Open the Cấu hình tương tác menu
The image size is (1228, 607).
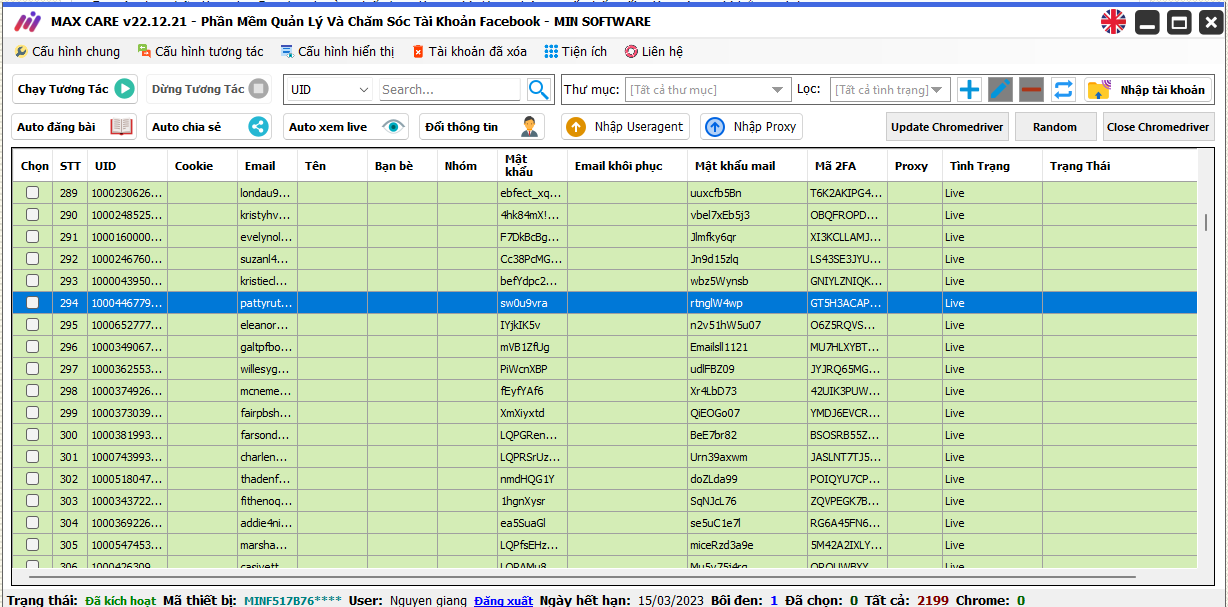201,51
